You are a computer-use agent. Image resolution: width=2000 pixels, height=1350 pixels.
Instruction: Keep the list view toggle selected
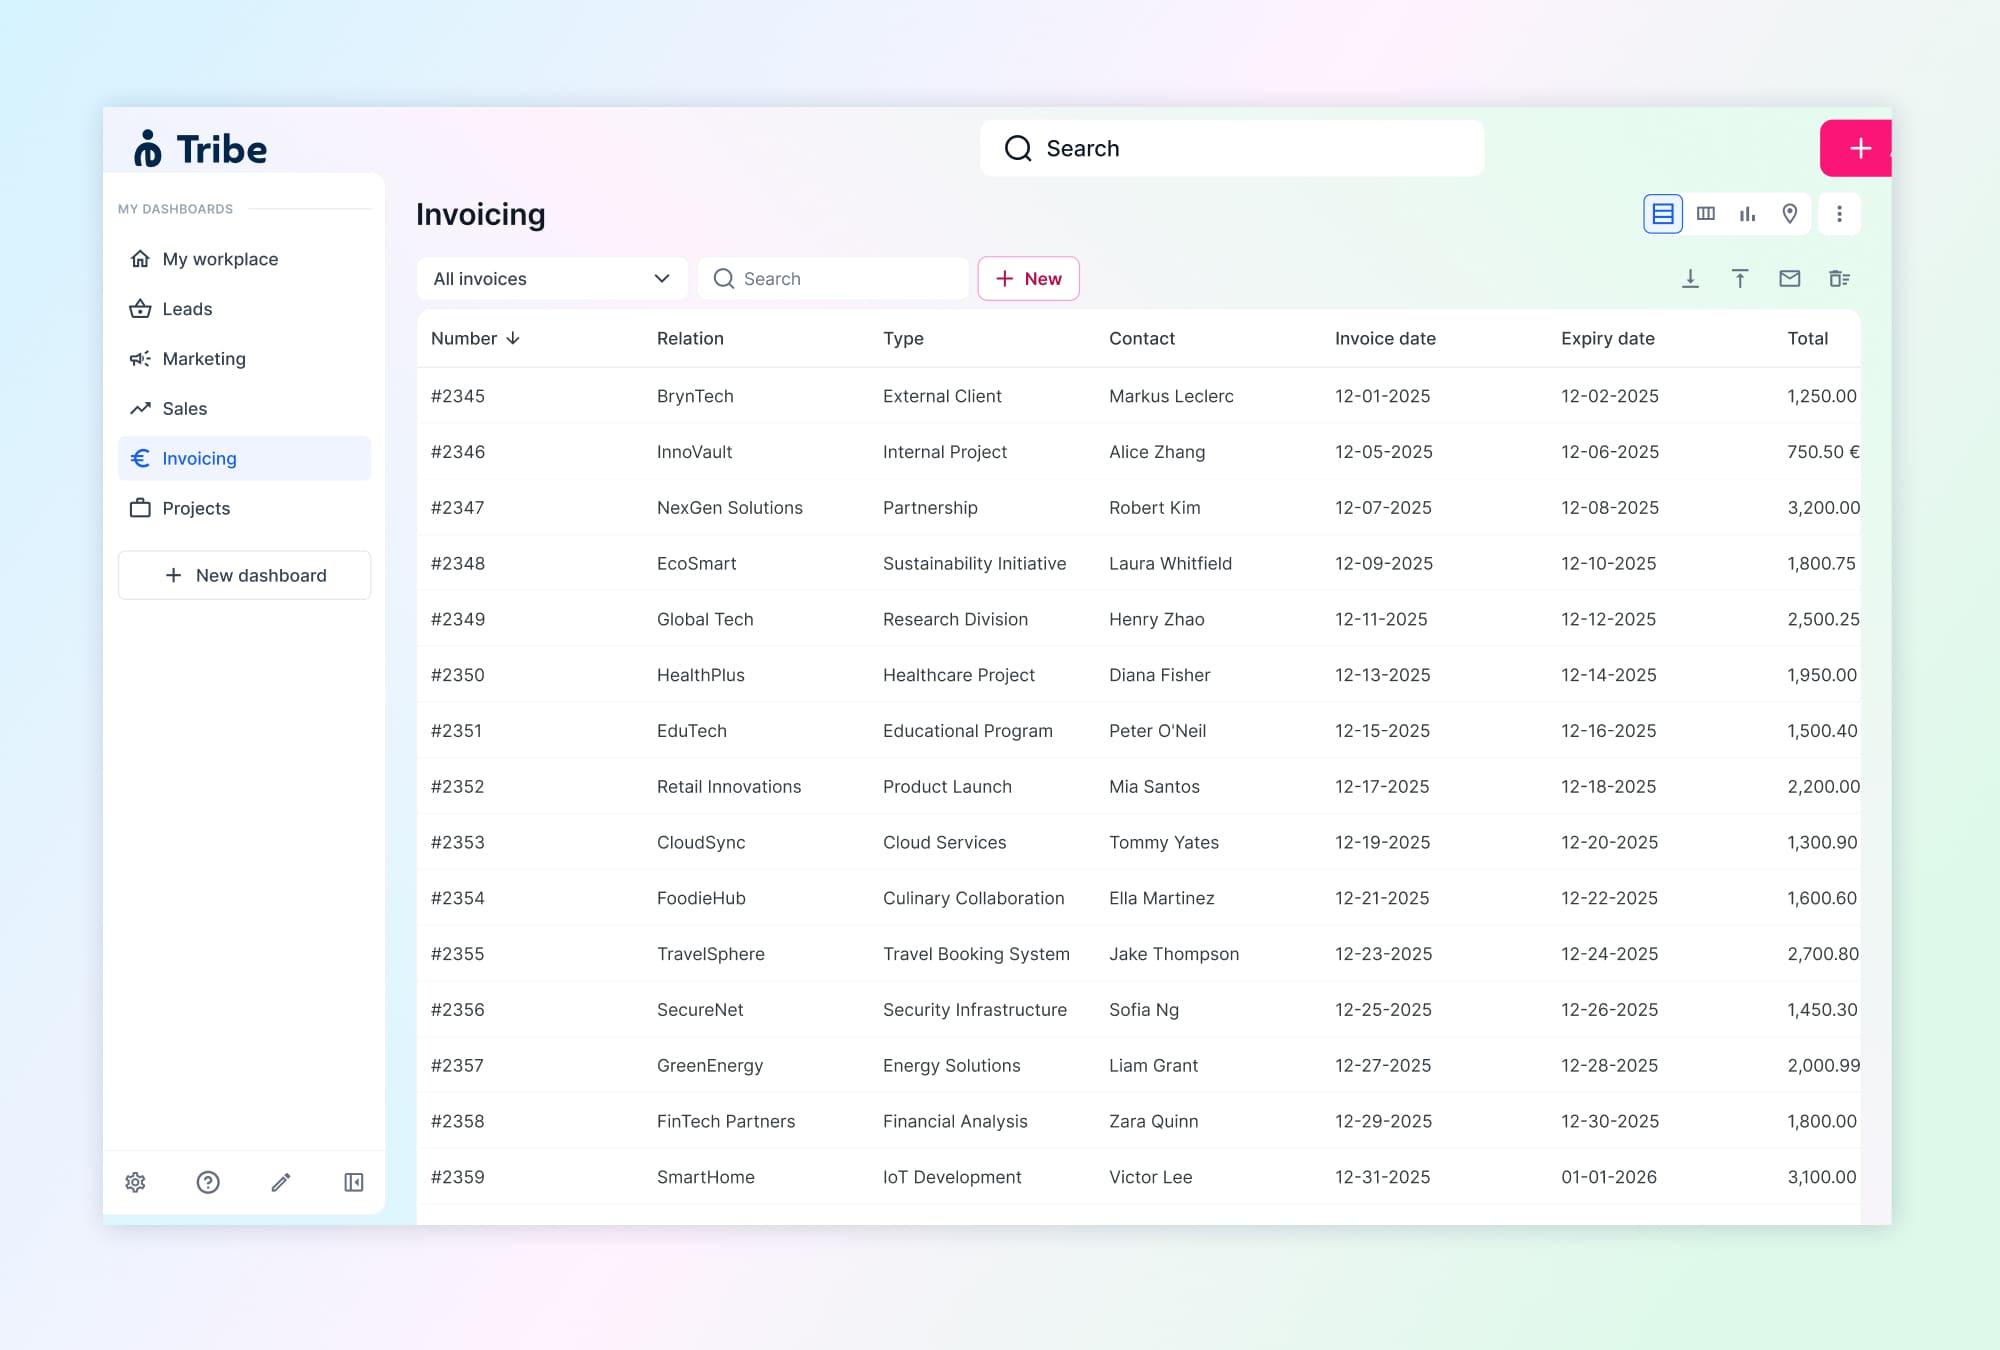1662,213
